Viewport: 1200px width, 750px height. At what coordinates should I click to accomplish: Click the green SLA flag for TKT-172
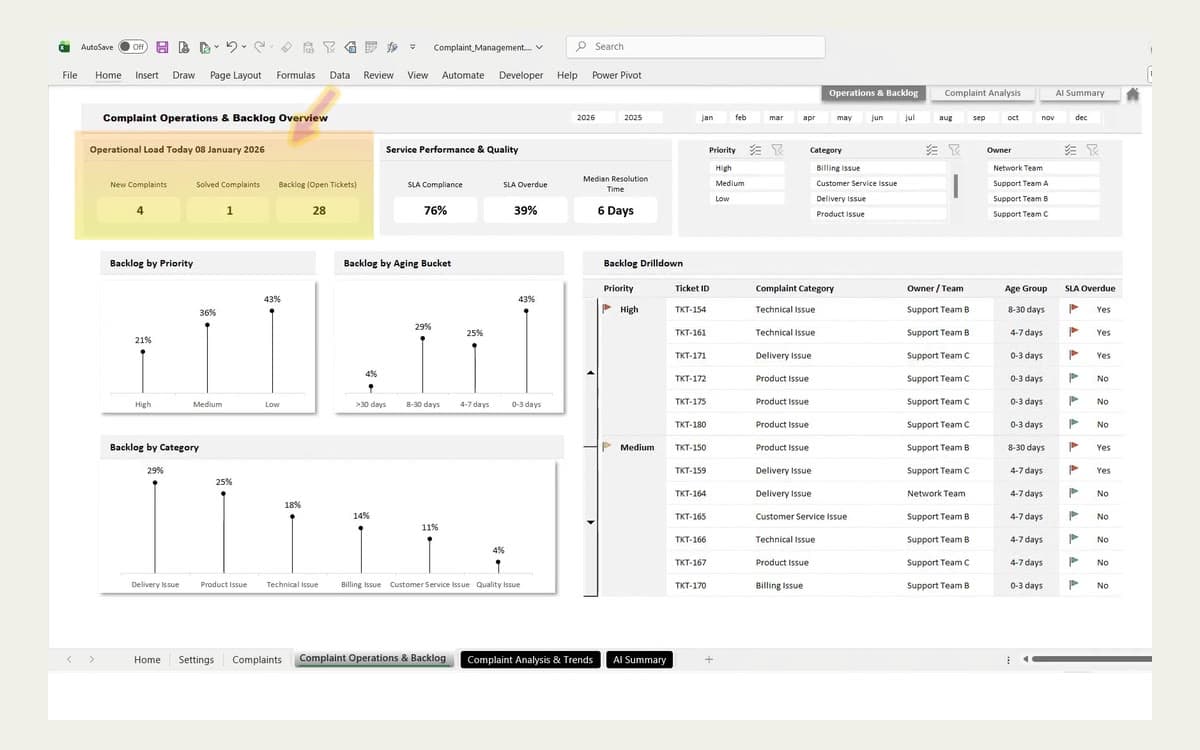(x=1074, y=378)
